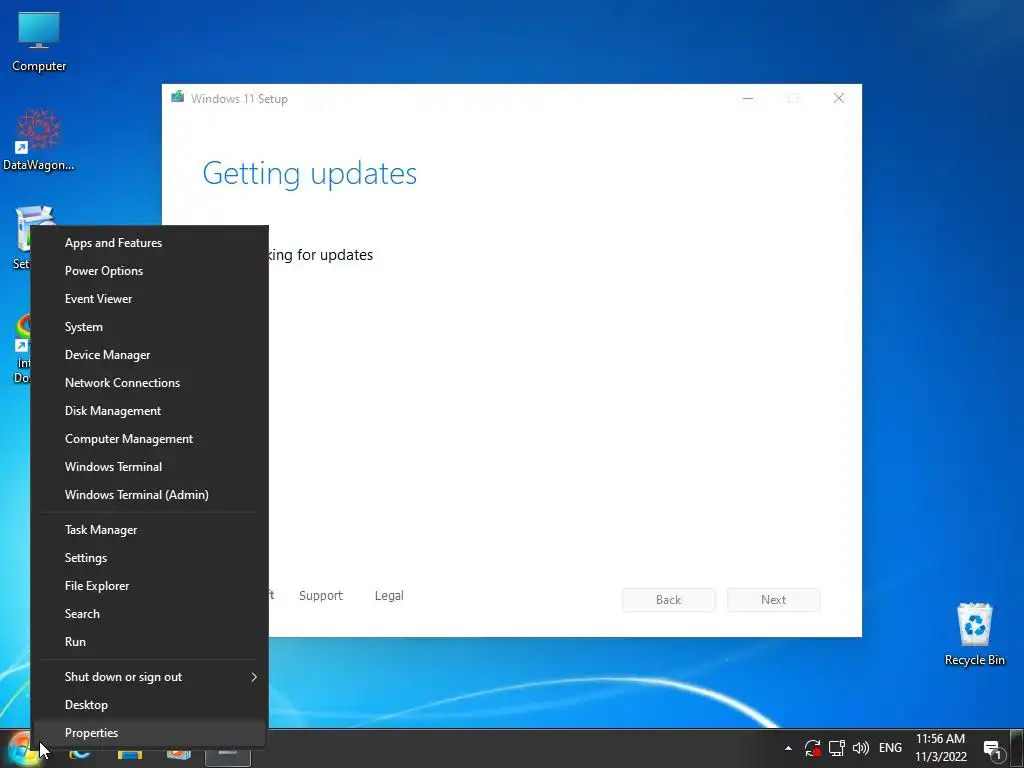The width and height of the screenshot is (1024, 768).
Task: Choose Search in the context menu
Action: pyautogui.click(x=150, y=615)
